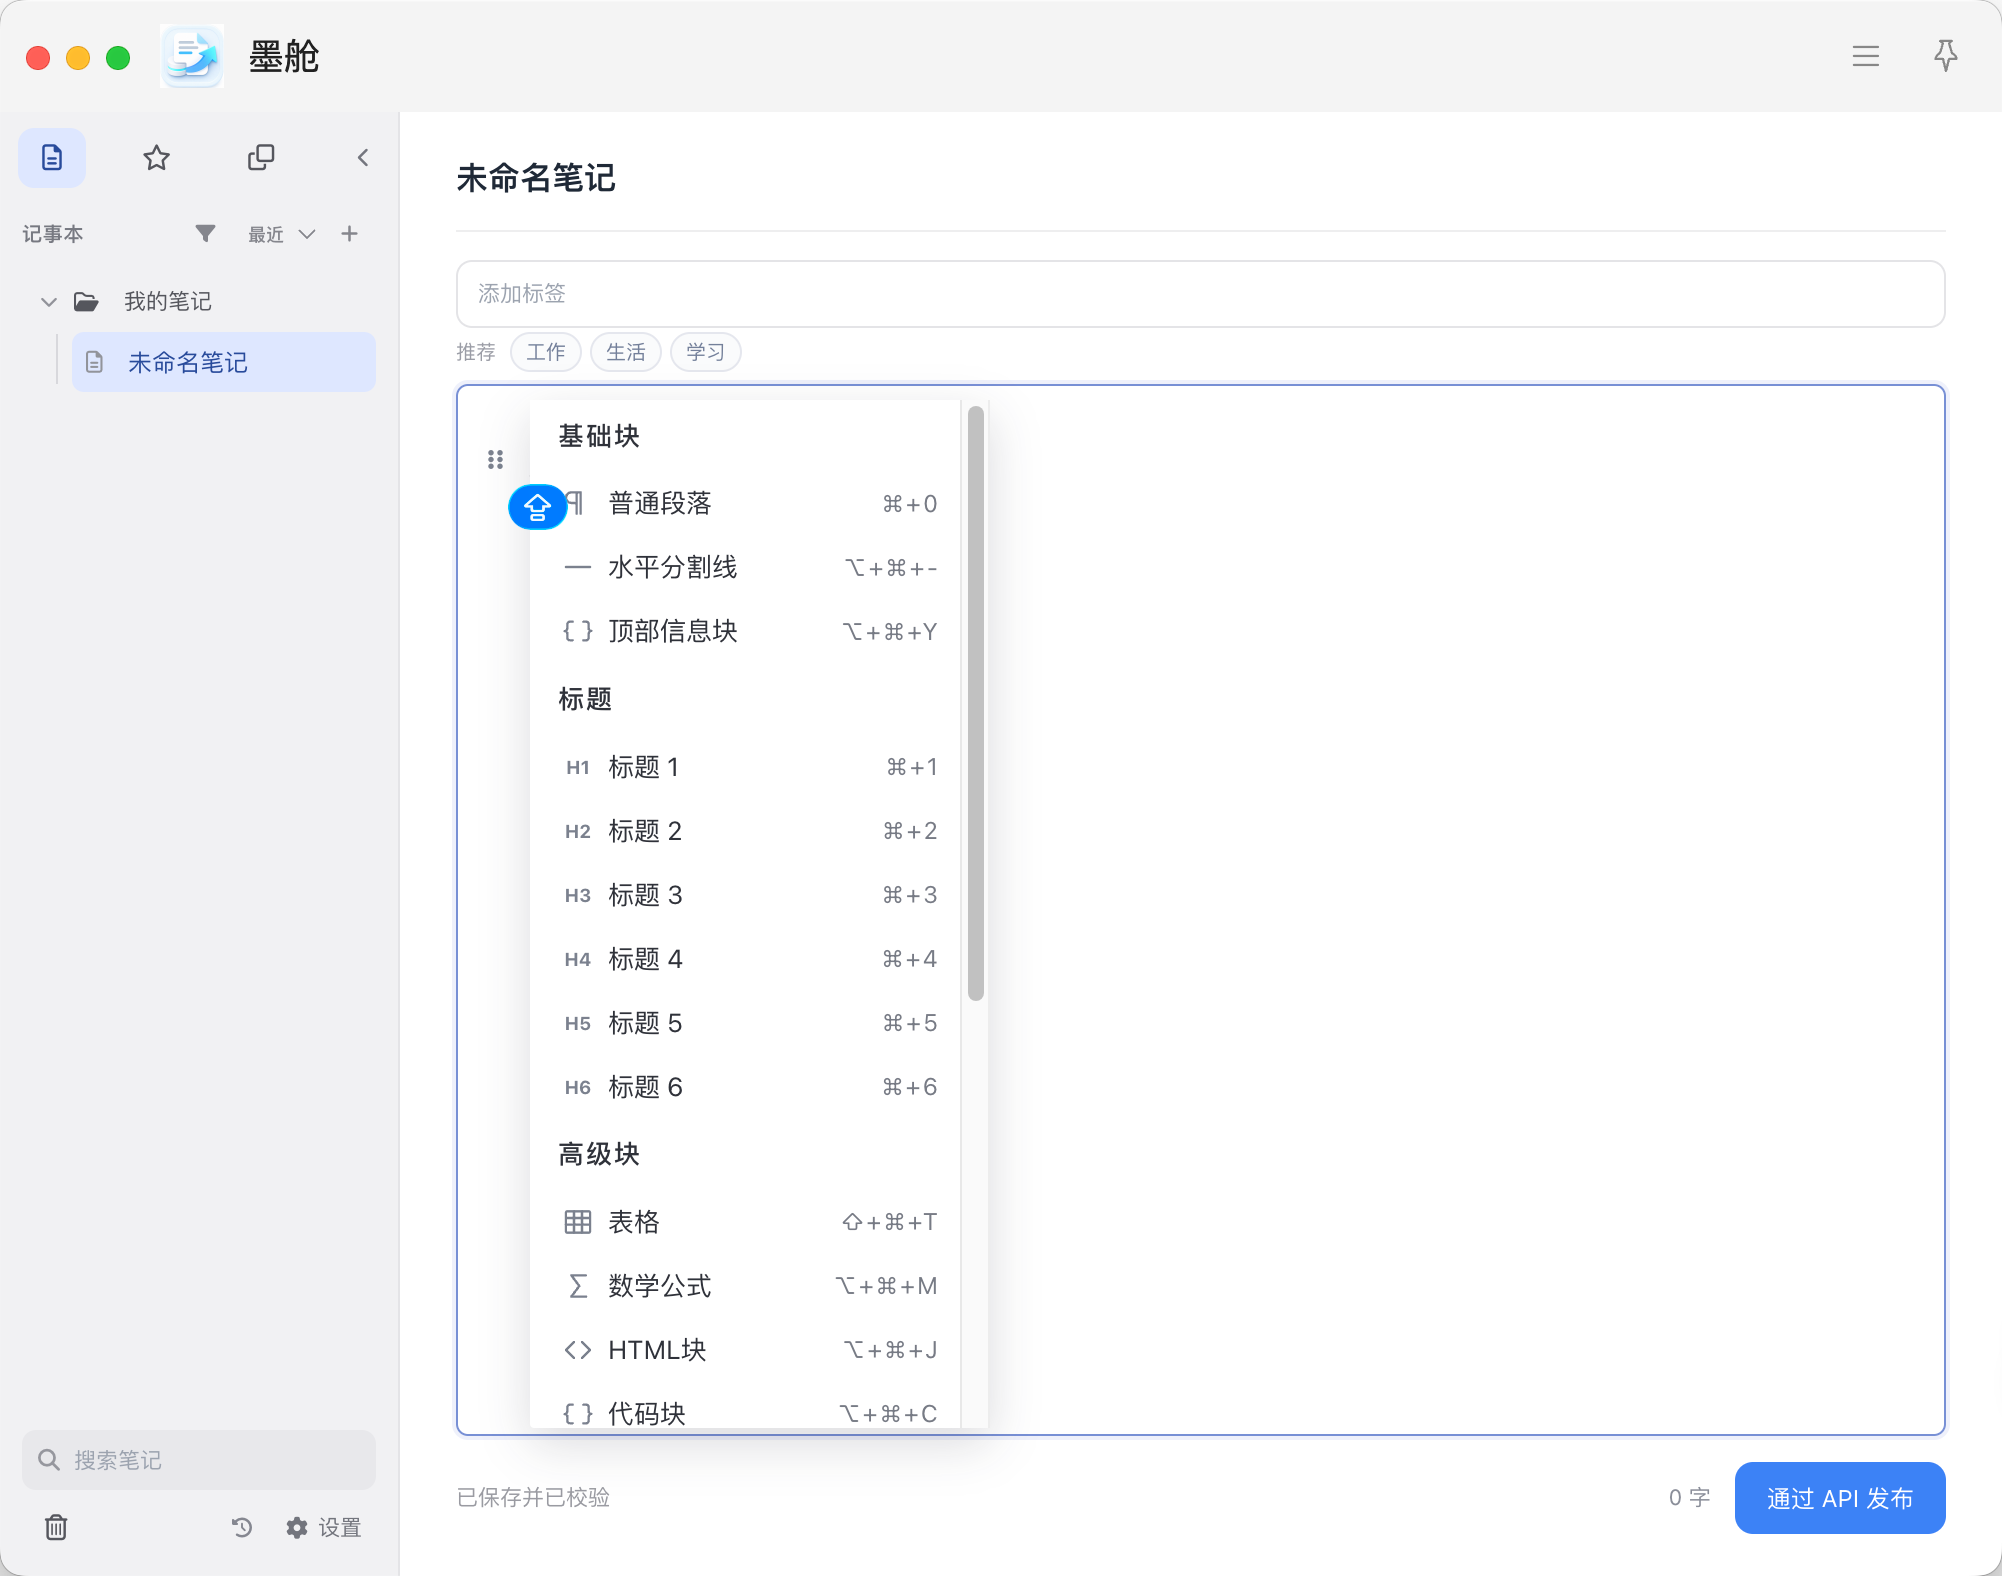
Task: Insert a 表格 table block
Action: [747, 1222]
